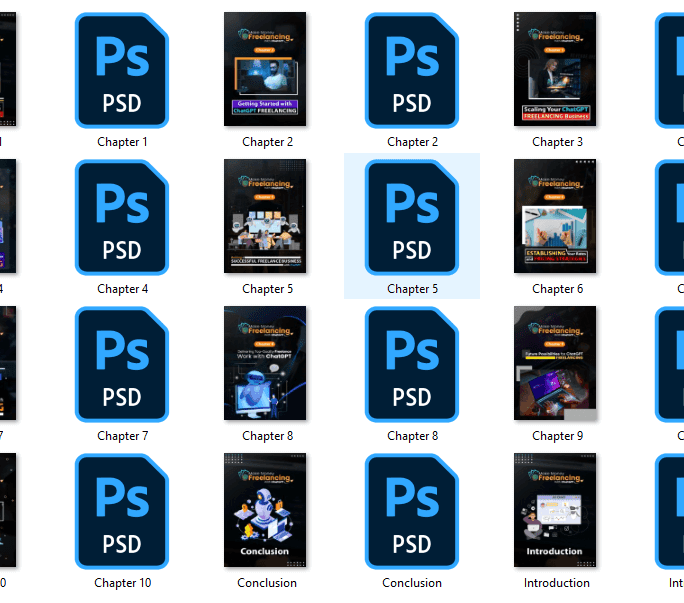The image size is (684, 603).
Task: Click the 'Chapter 9' file name label
Action: 557,436
